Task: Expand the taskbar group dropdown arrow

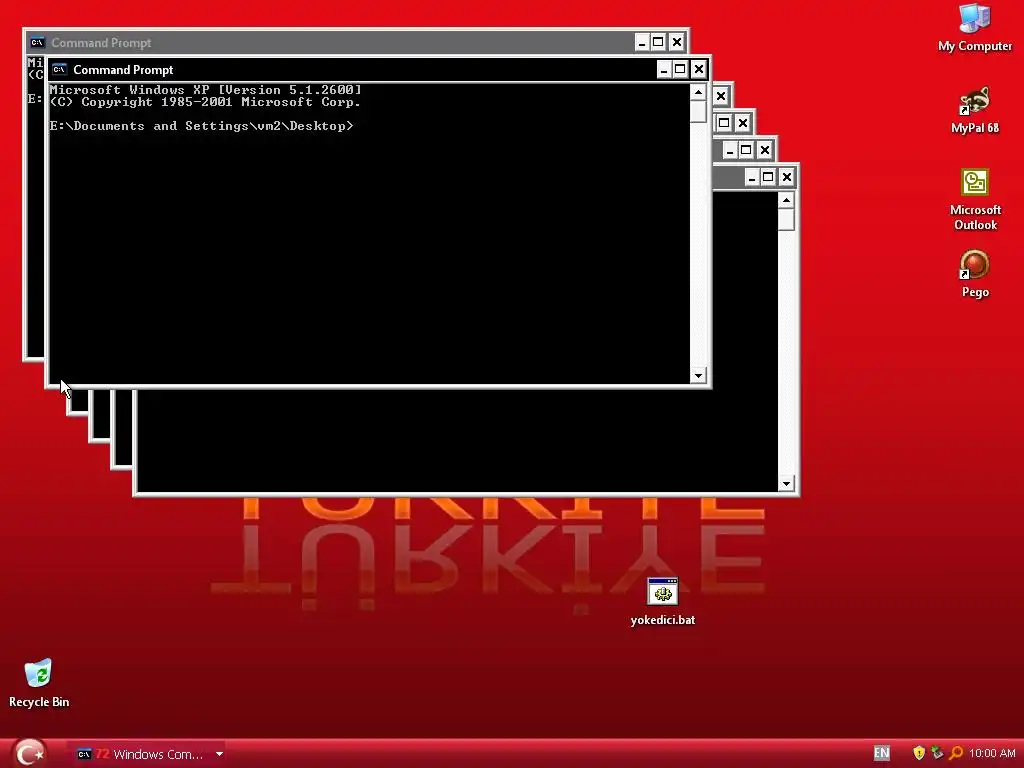Action: coord(219,754)
